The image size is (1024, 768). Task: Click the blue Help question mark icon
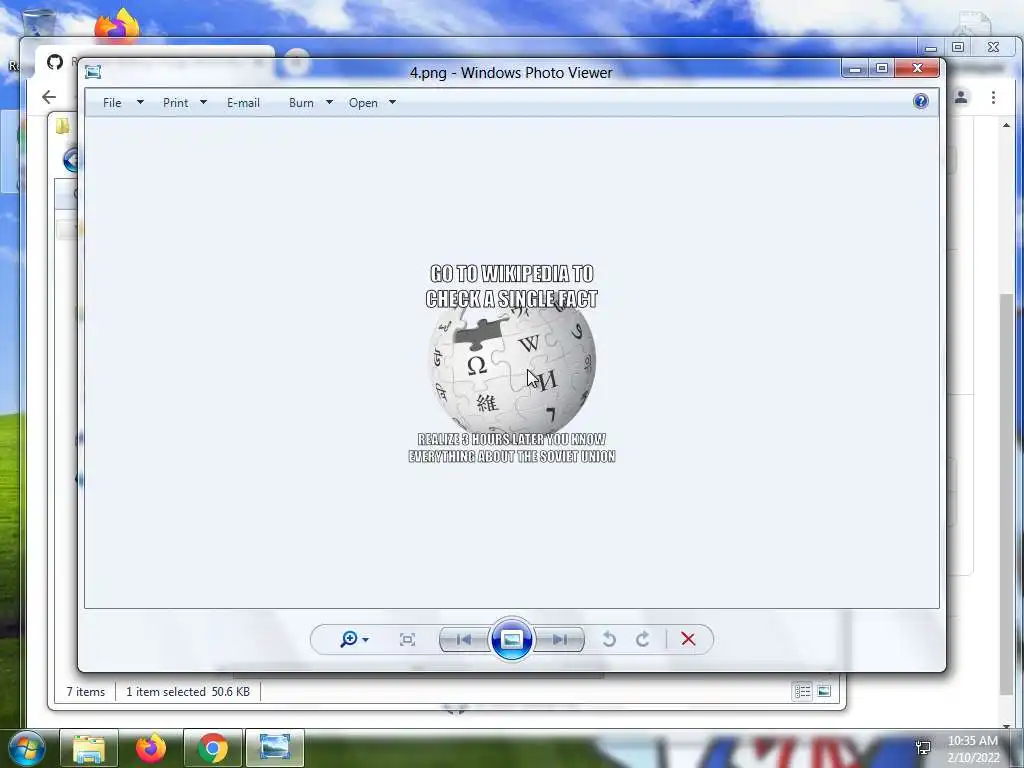[x=921, y=101]
